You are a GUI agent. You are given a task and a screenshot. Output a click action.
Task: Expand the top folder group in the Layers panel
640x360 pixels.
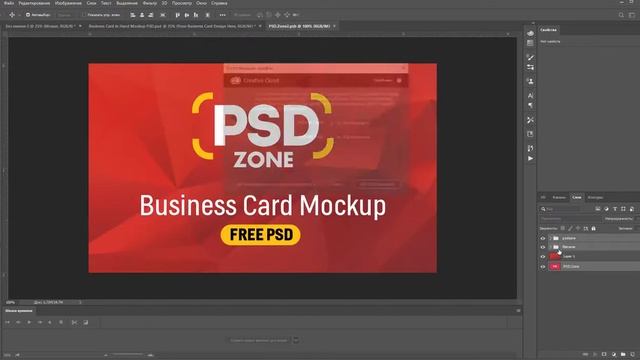click(550, 238)
